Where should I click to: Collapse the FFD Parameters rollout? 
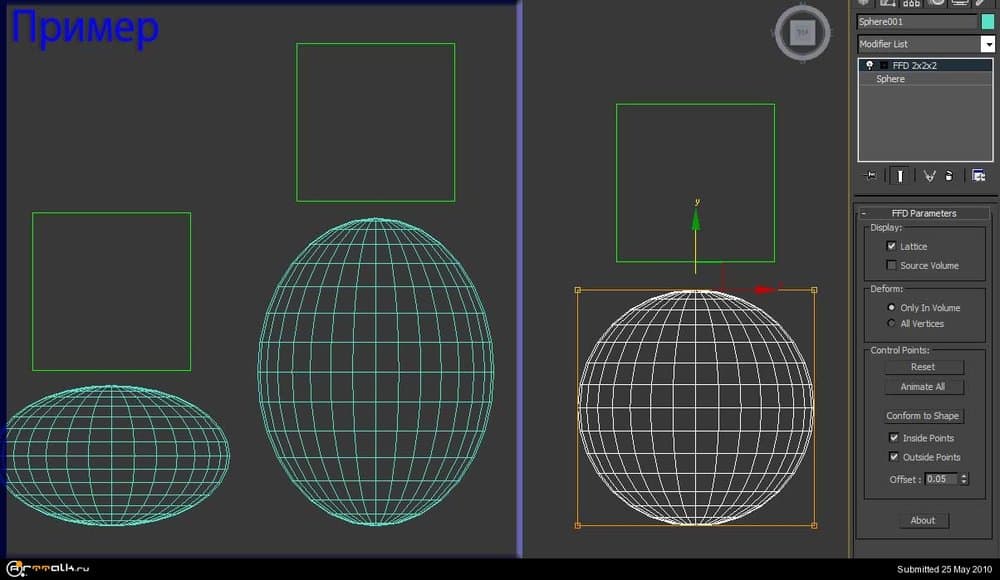pyautogui.click(x=923, y=213)
